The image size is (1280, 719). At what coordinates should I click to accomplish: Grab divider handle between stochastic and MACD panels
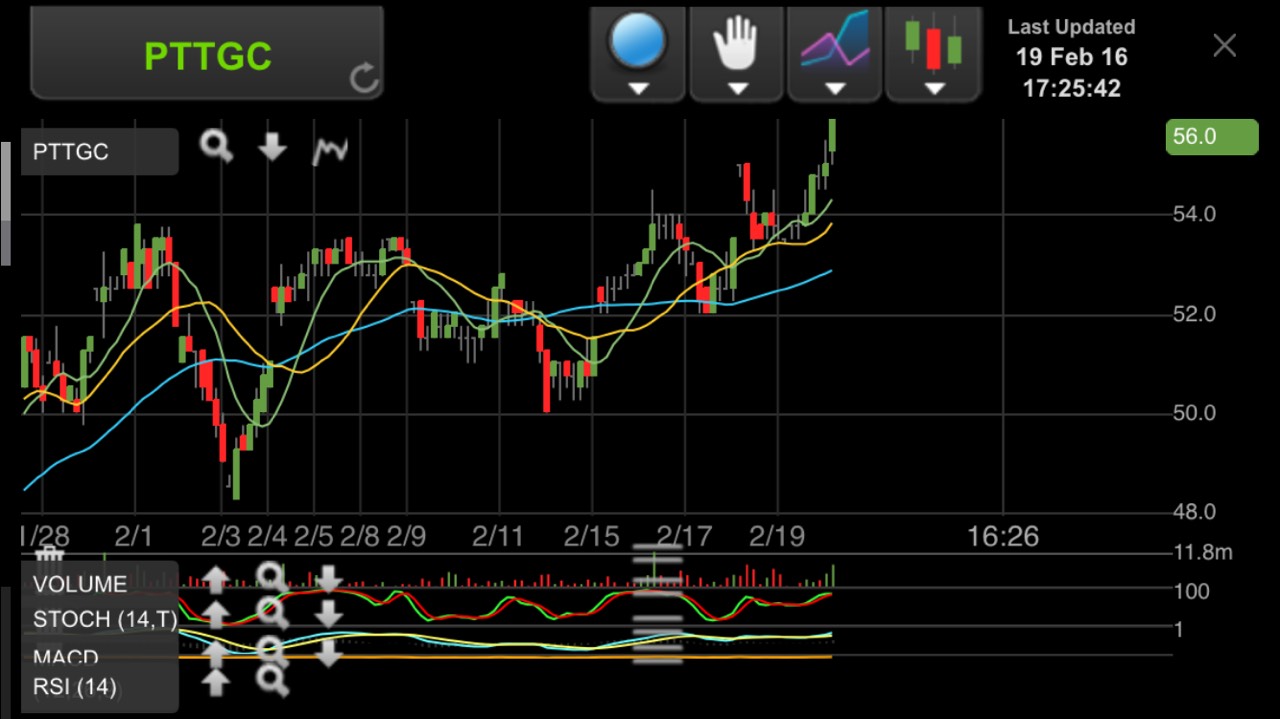(x=657, y=627)
